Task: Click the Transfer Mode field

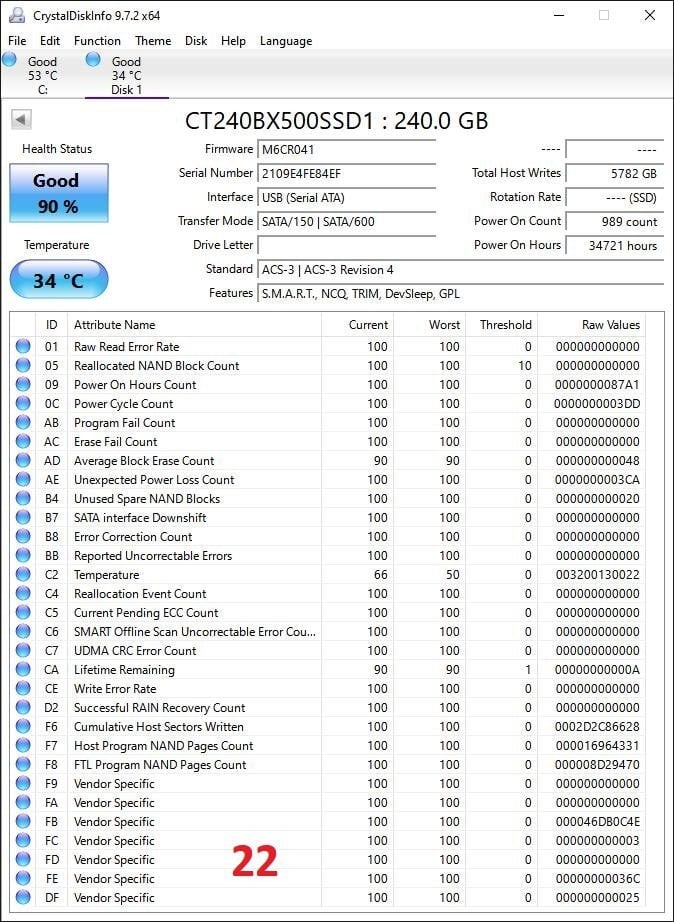Action: [346, 222]
